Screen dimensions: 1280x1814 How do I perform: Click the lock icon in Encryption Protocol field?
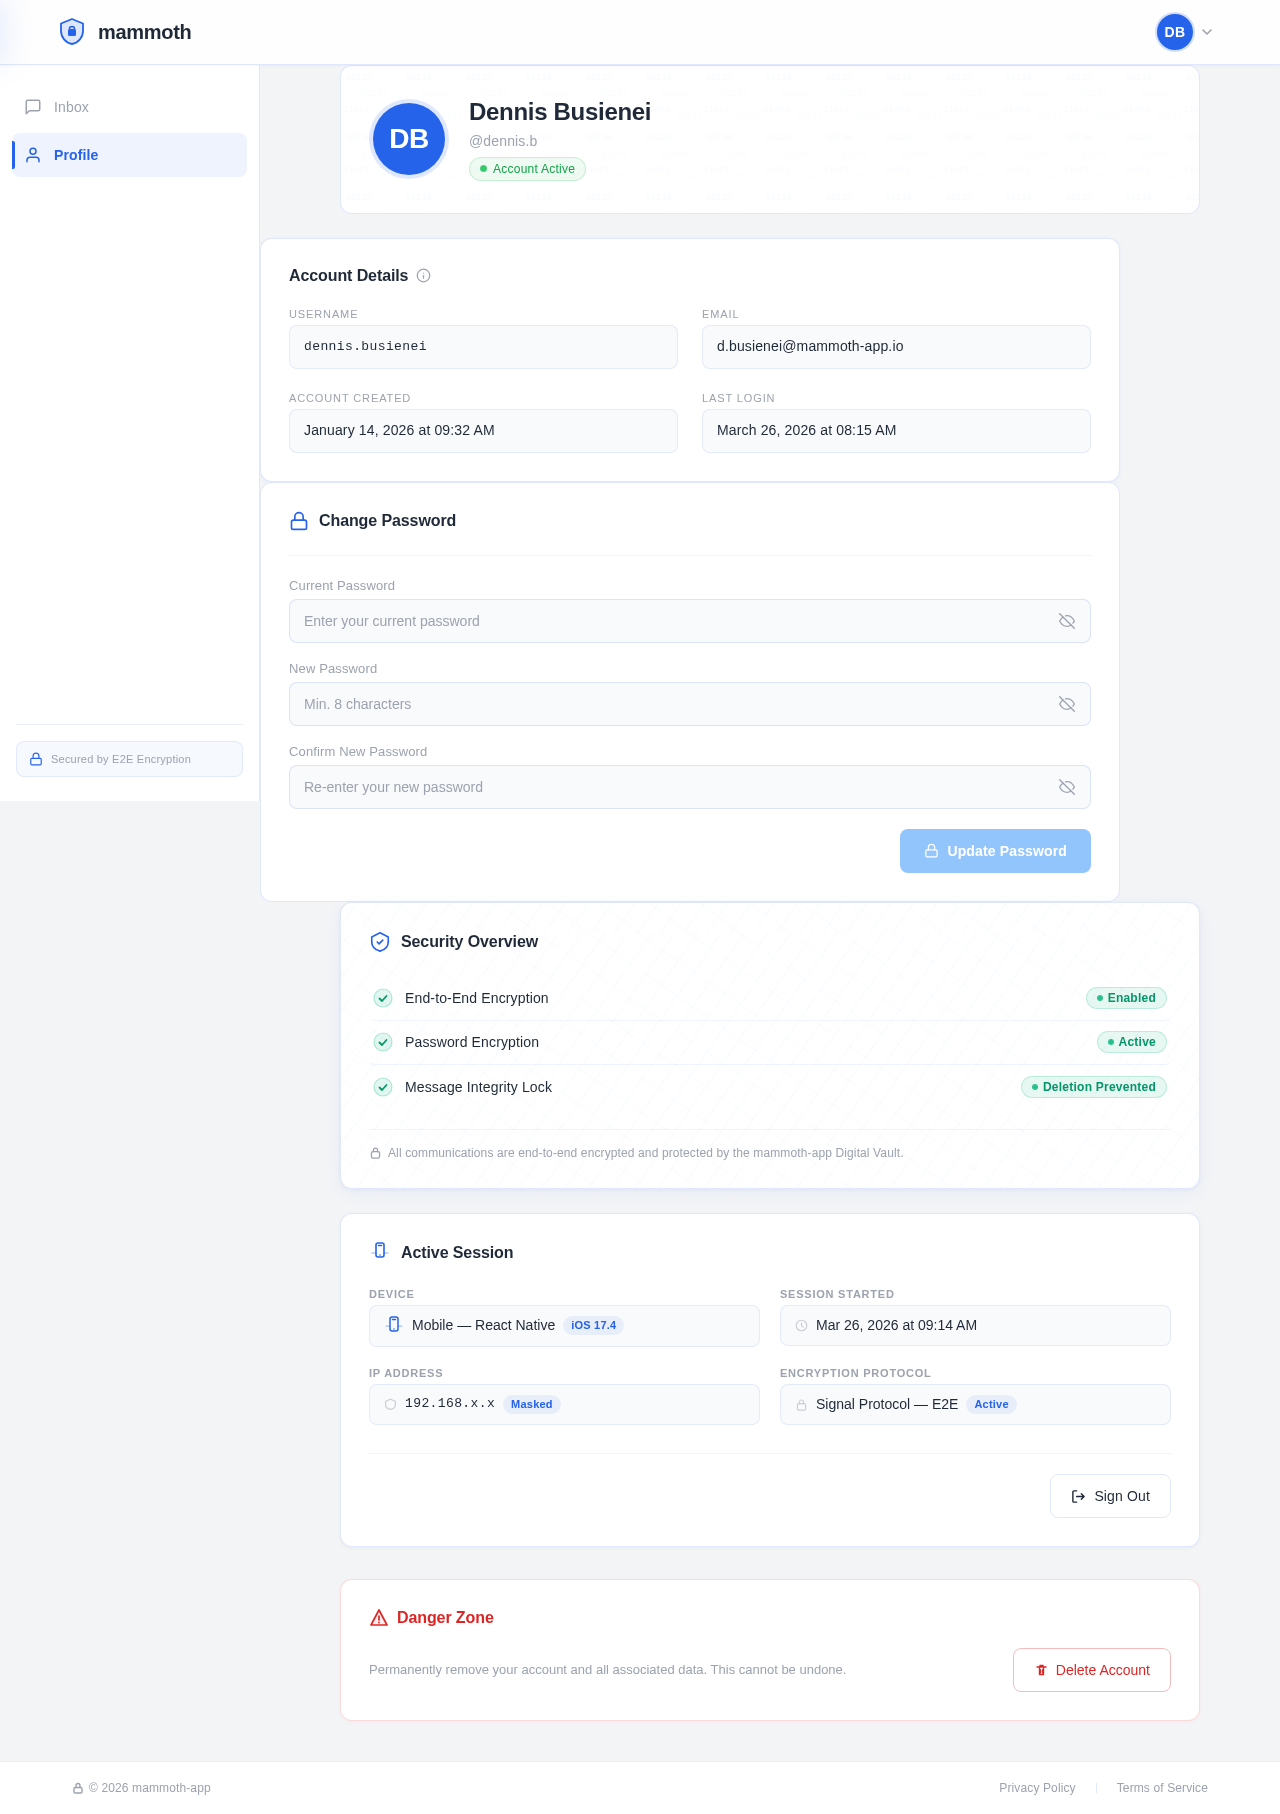tap(801, 1405)
